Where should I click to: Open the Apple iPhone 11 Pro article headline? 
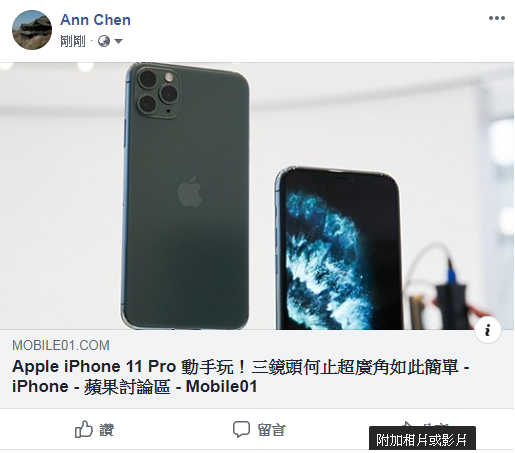(241, 377)
